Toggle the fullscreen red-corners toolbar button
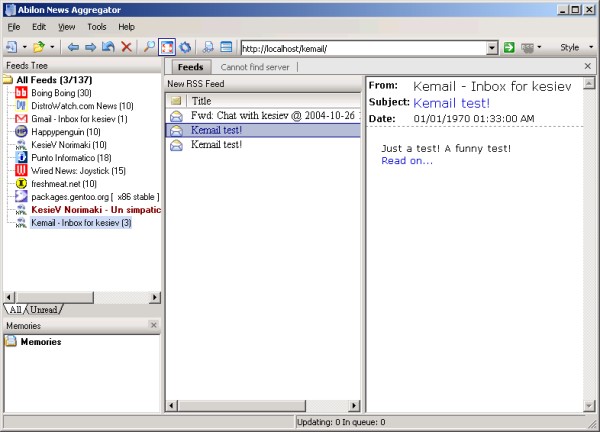Image resolution: width=600 pixels, height=432 pixels. [x=167, y=47]
